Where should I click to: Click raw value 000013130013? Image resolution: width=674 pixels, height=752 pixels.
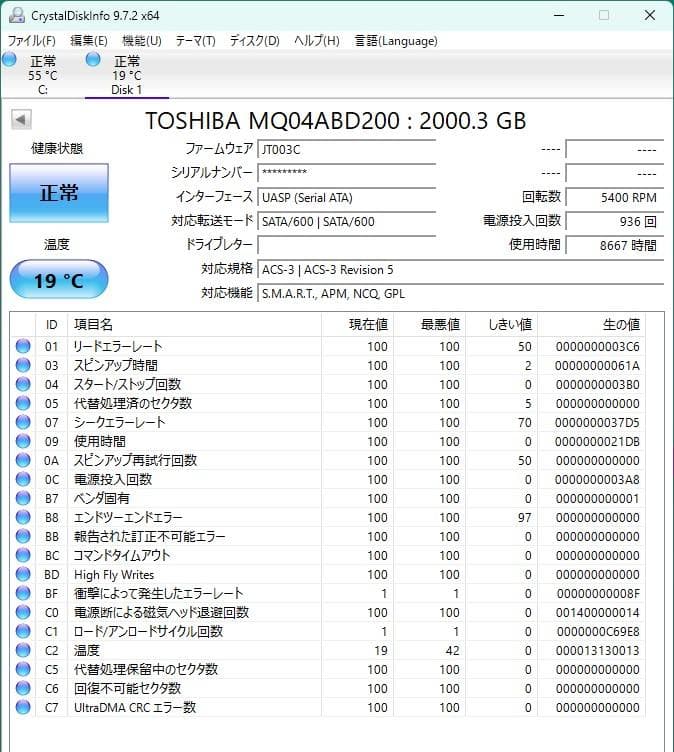pos(598,650)
